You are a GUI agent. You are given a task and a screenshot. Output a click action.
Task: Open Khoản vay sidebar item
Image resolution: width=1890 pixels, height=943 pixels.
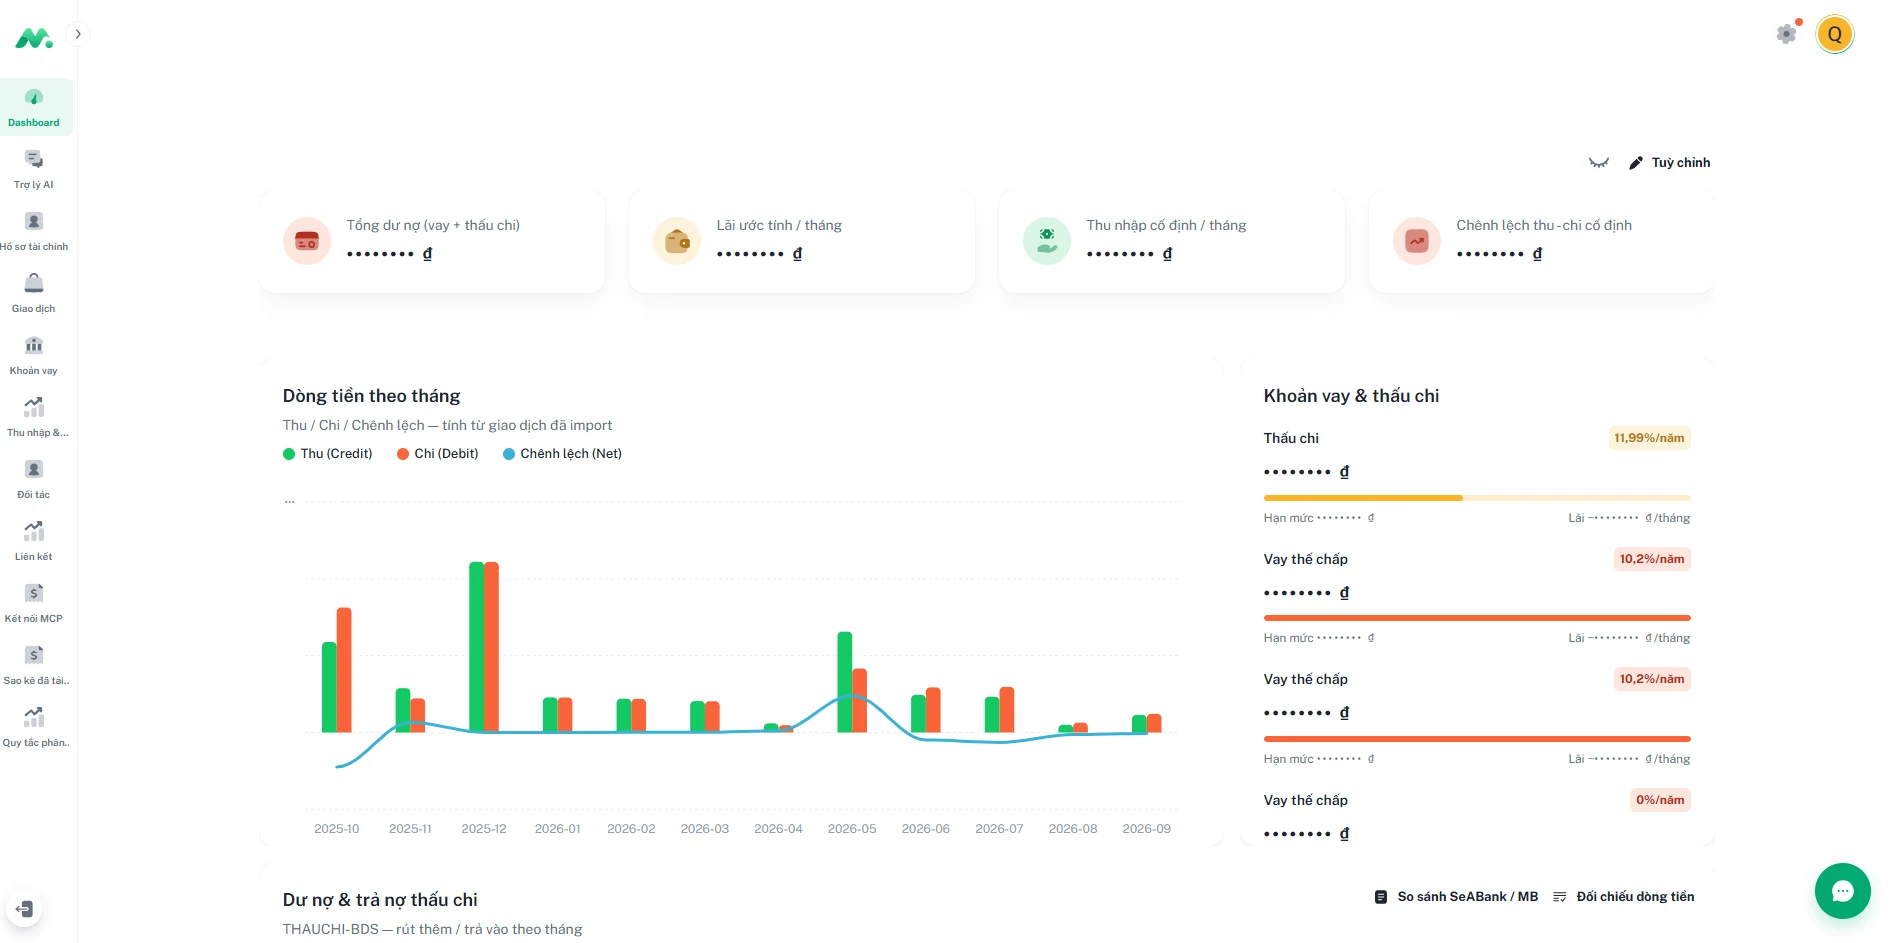point(34,355)
